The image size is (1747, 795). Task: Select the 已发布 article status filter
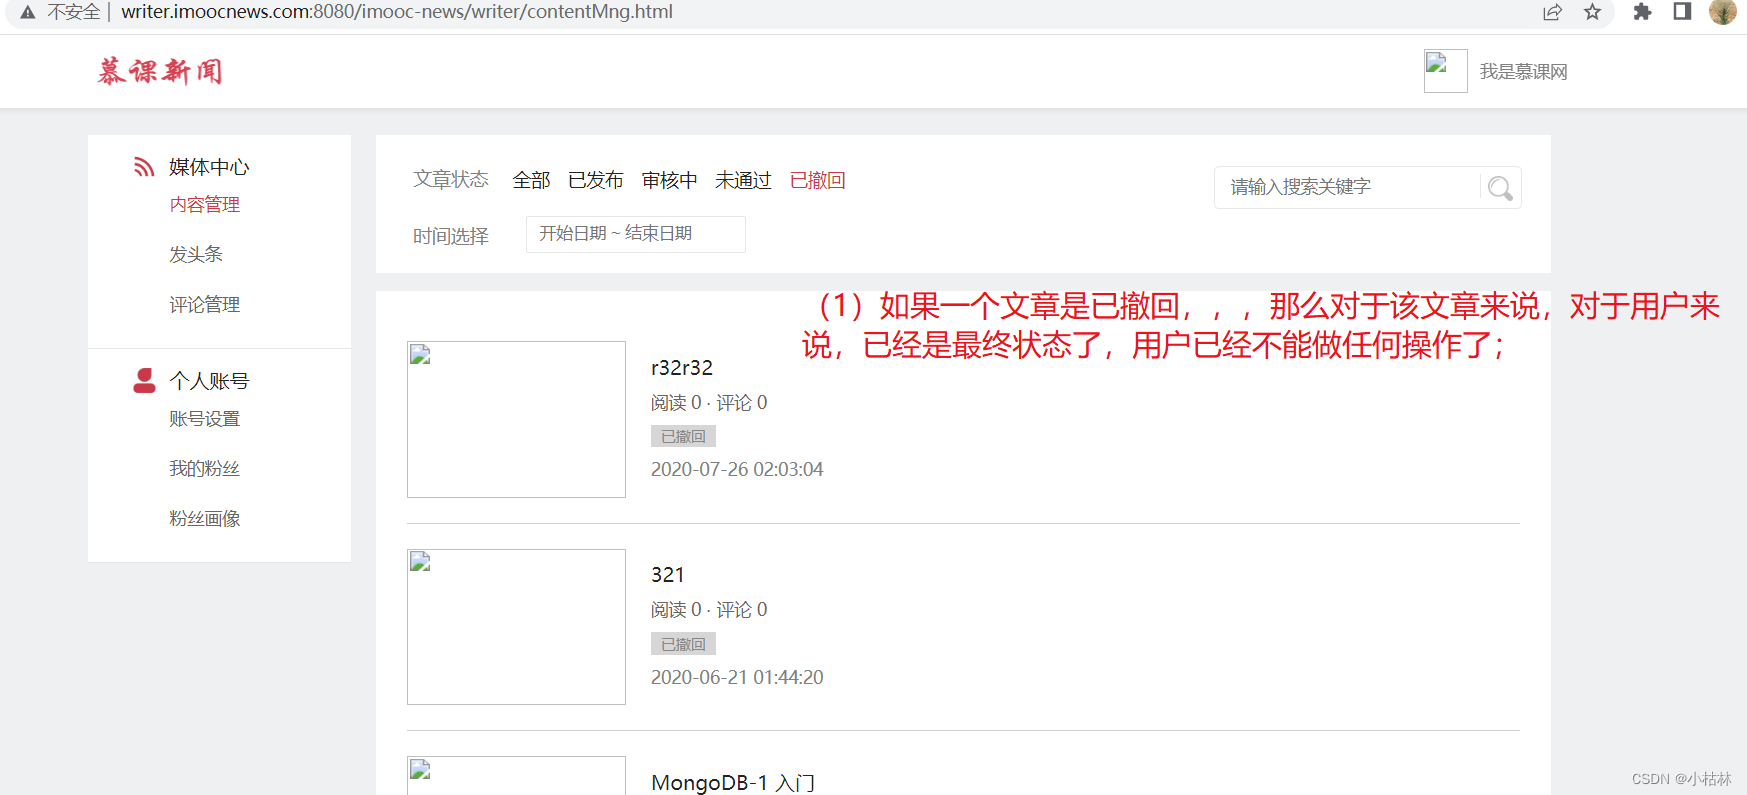595,180
